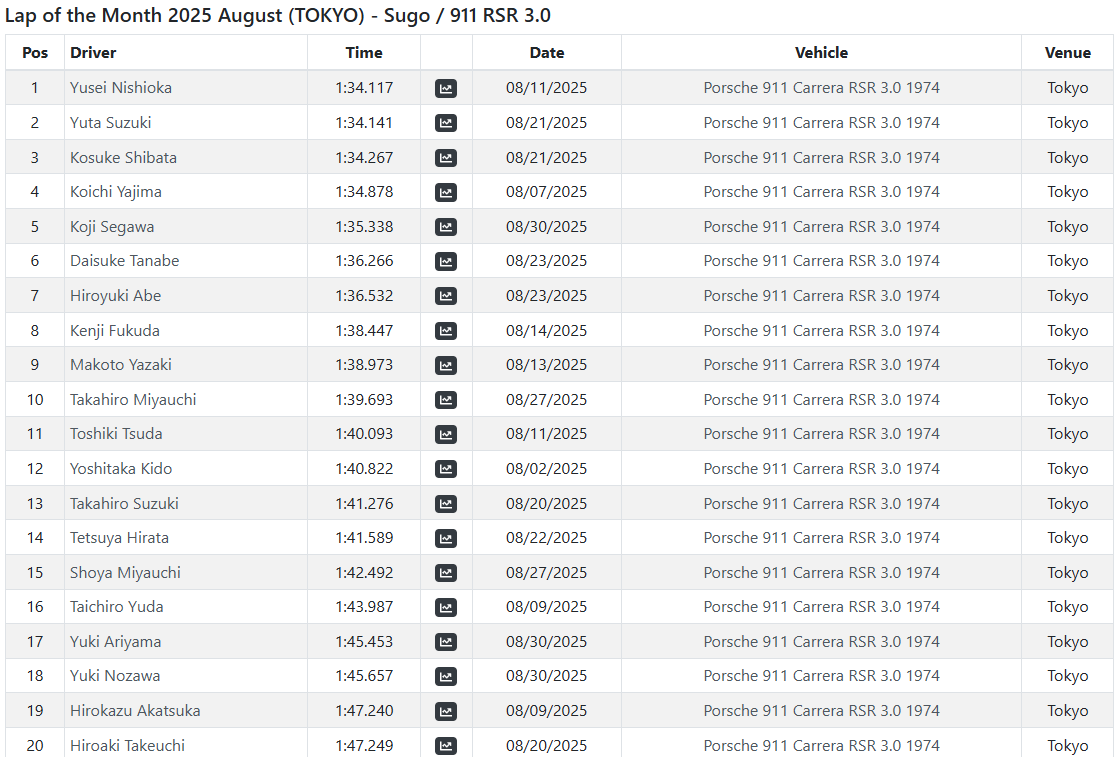Select driver name Takahiro Miyauchi
The image size is (1117, 757).
(133, 400)
